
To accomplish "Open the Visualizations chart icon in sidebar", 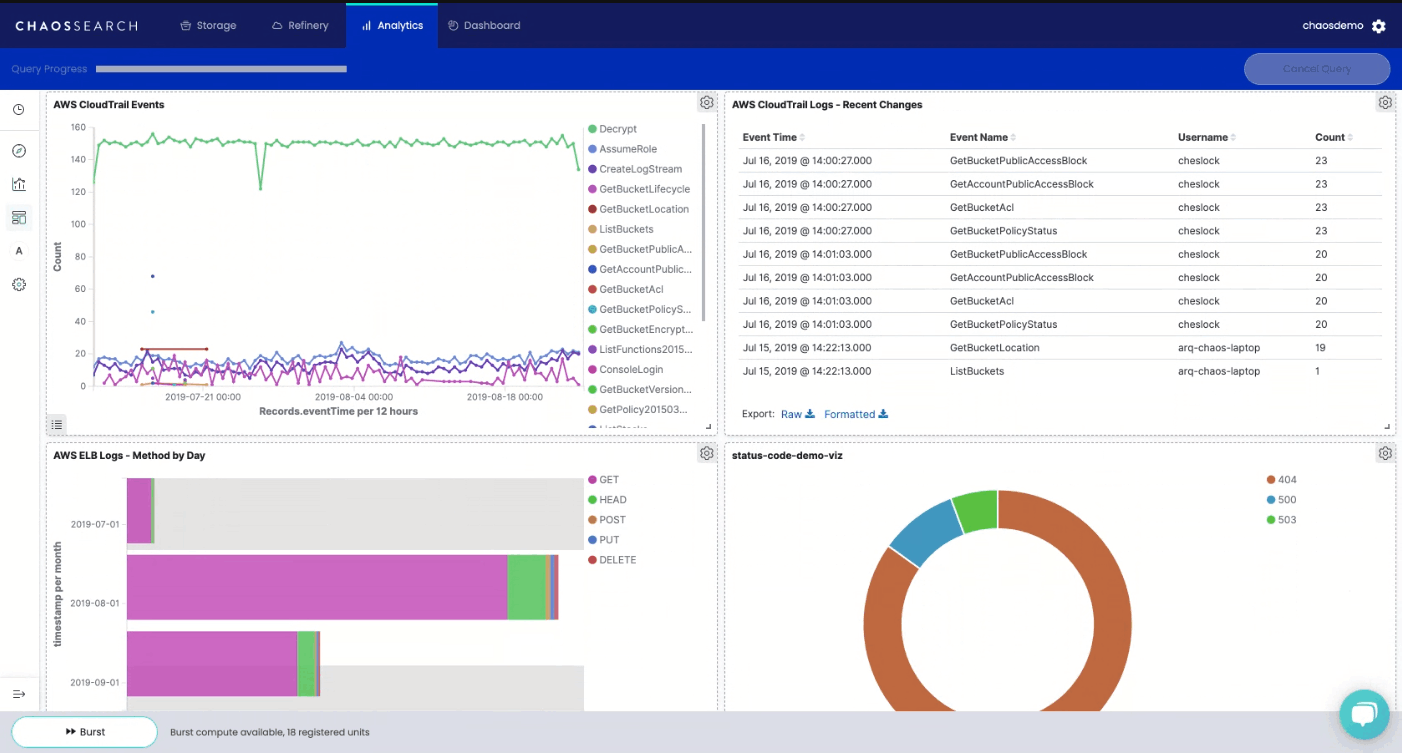I will pyautogui.click(x=19, y=184).
